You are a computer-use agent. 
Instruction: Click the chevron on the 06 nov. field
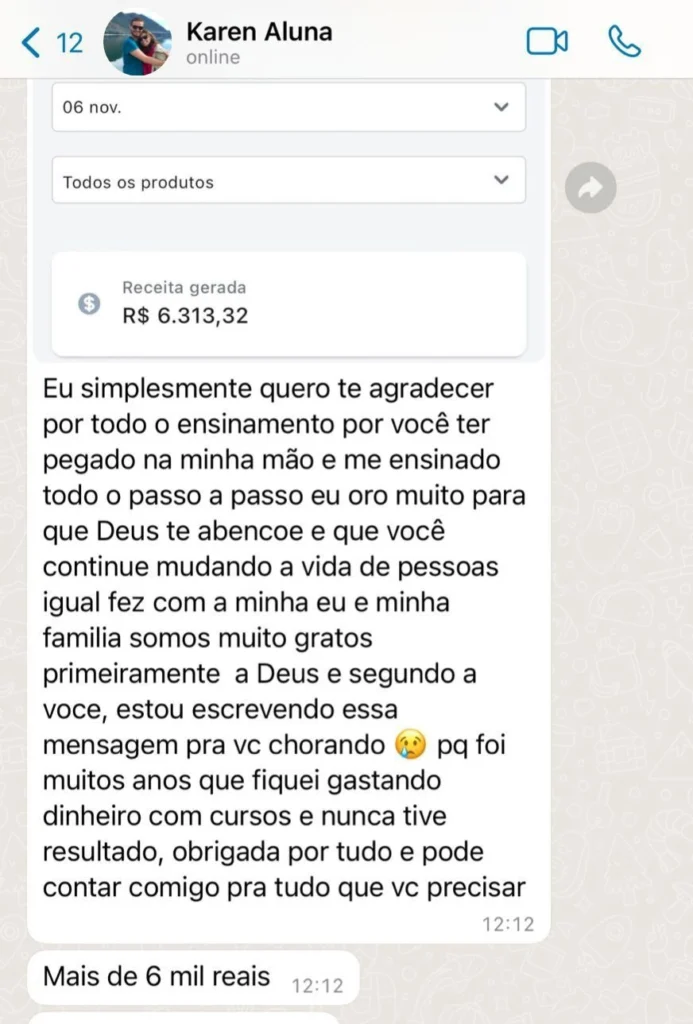502,107
